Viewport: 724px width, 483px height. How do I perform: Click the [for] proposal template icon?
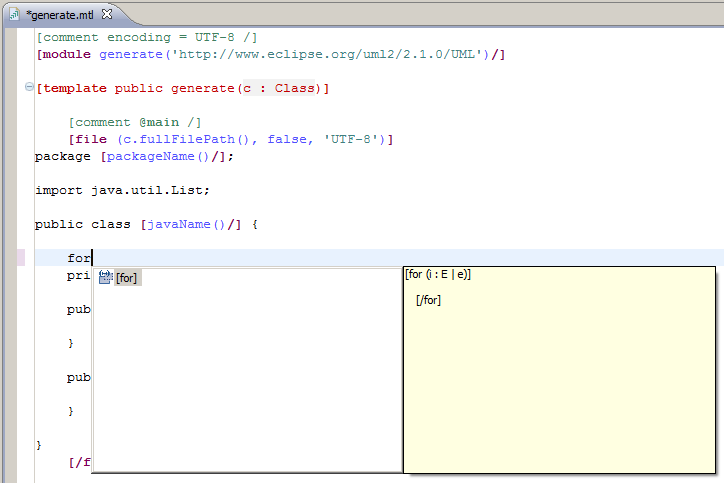(106, 277)
